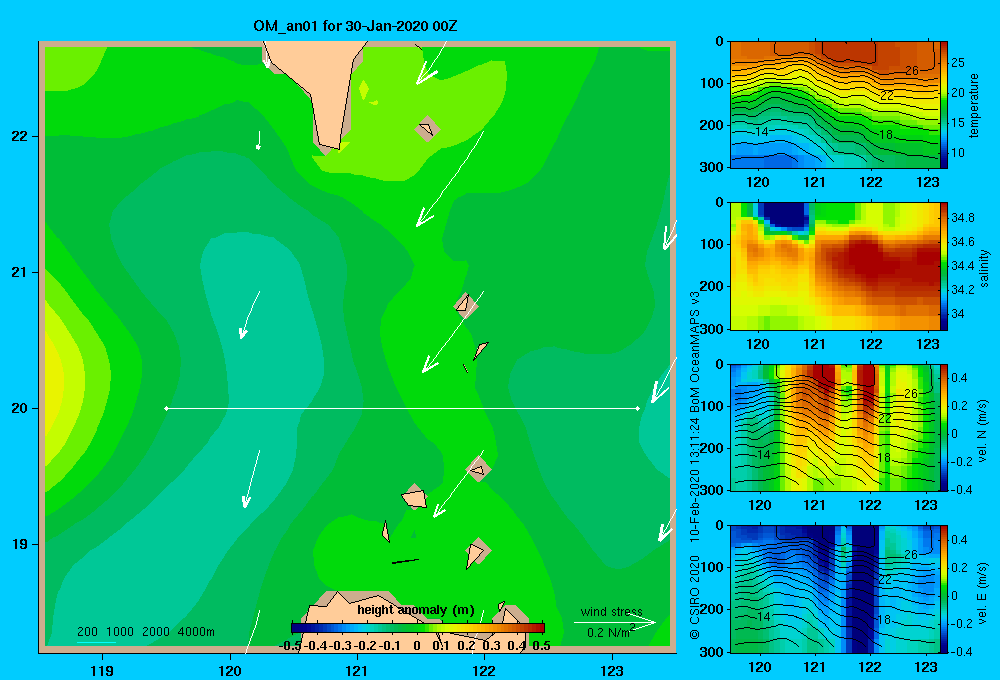1000x680 pixels.
Task: Click the '0.5' height anomaly scale maximum value
Action: click(541, 646)
